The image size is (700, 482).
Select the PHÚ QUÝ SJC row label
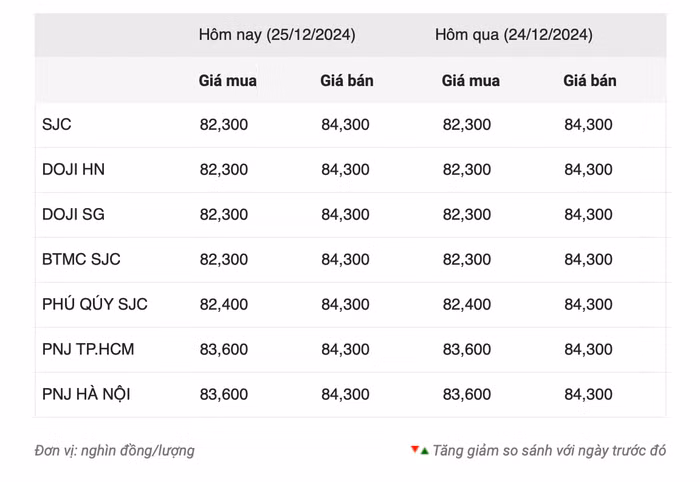point(95,304)
